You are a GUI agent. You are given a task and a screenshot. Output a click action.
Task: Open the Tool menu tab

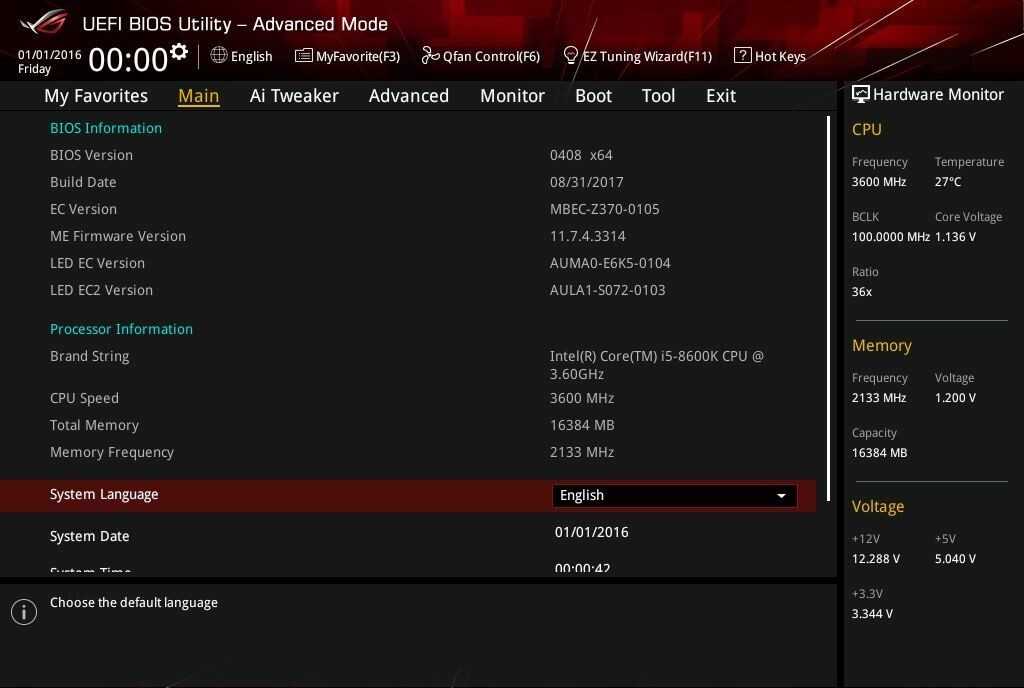658,96
